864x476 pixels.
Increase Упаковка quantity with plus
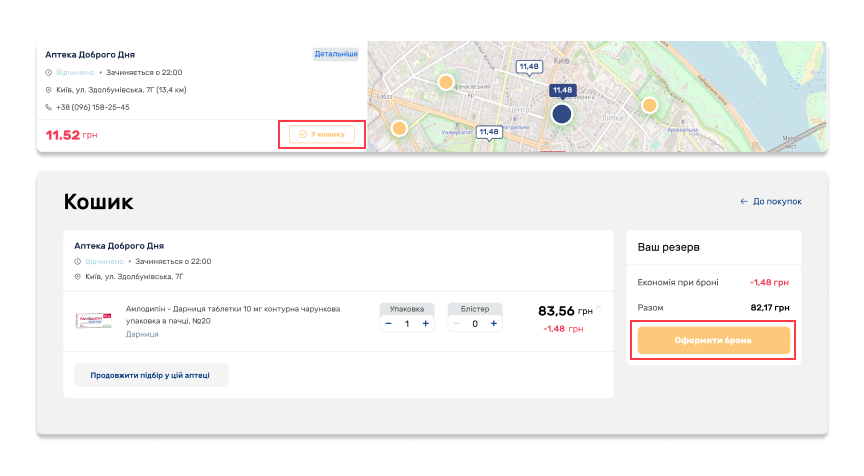click(x=425, y=324)
